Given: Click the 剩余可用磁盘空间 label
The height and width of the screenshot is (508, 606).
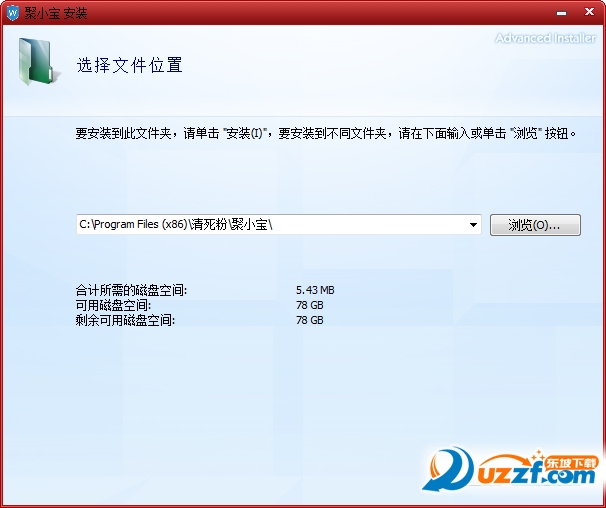Looking at the screenshot, I should pyautogui.click(x=125, y=320).
